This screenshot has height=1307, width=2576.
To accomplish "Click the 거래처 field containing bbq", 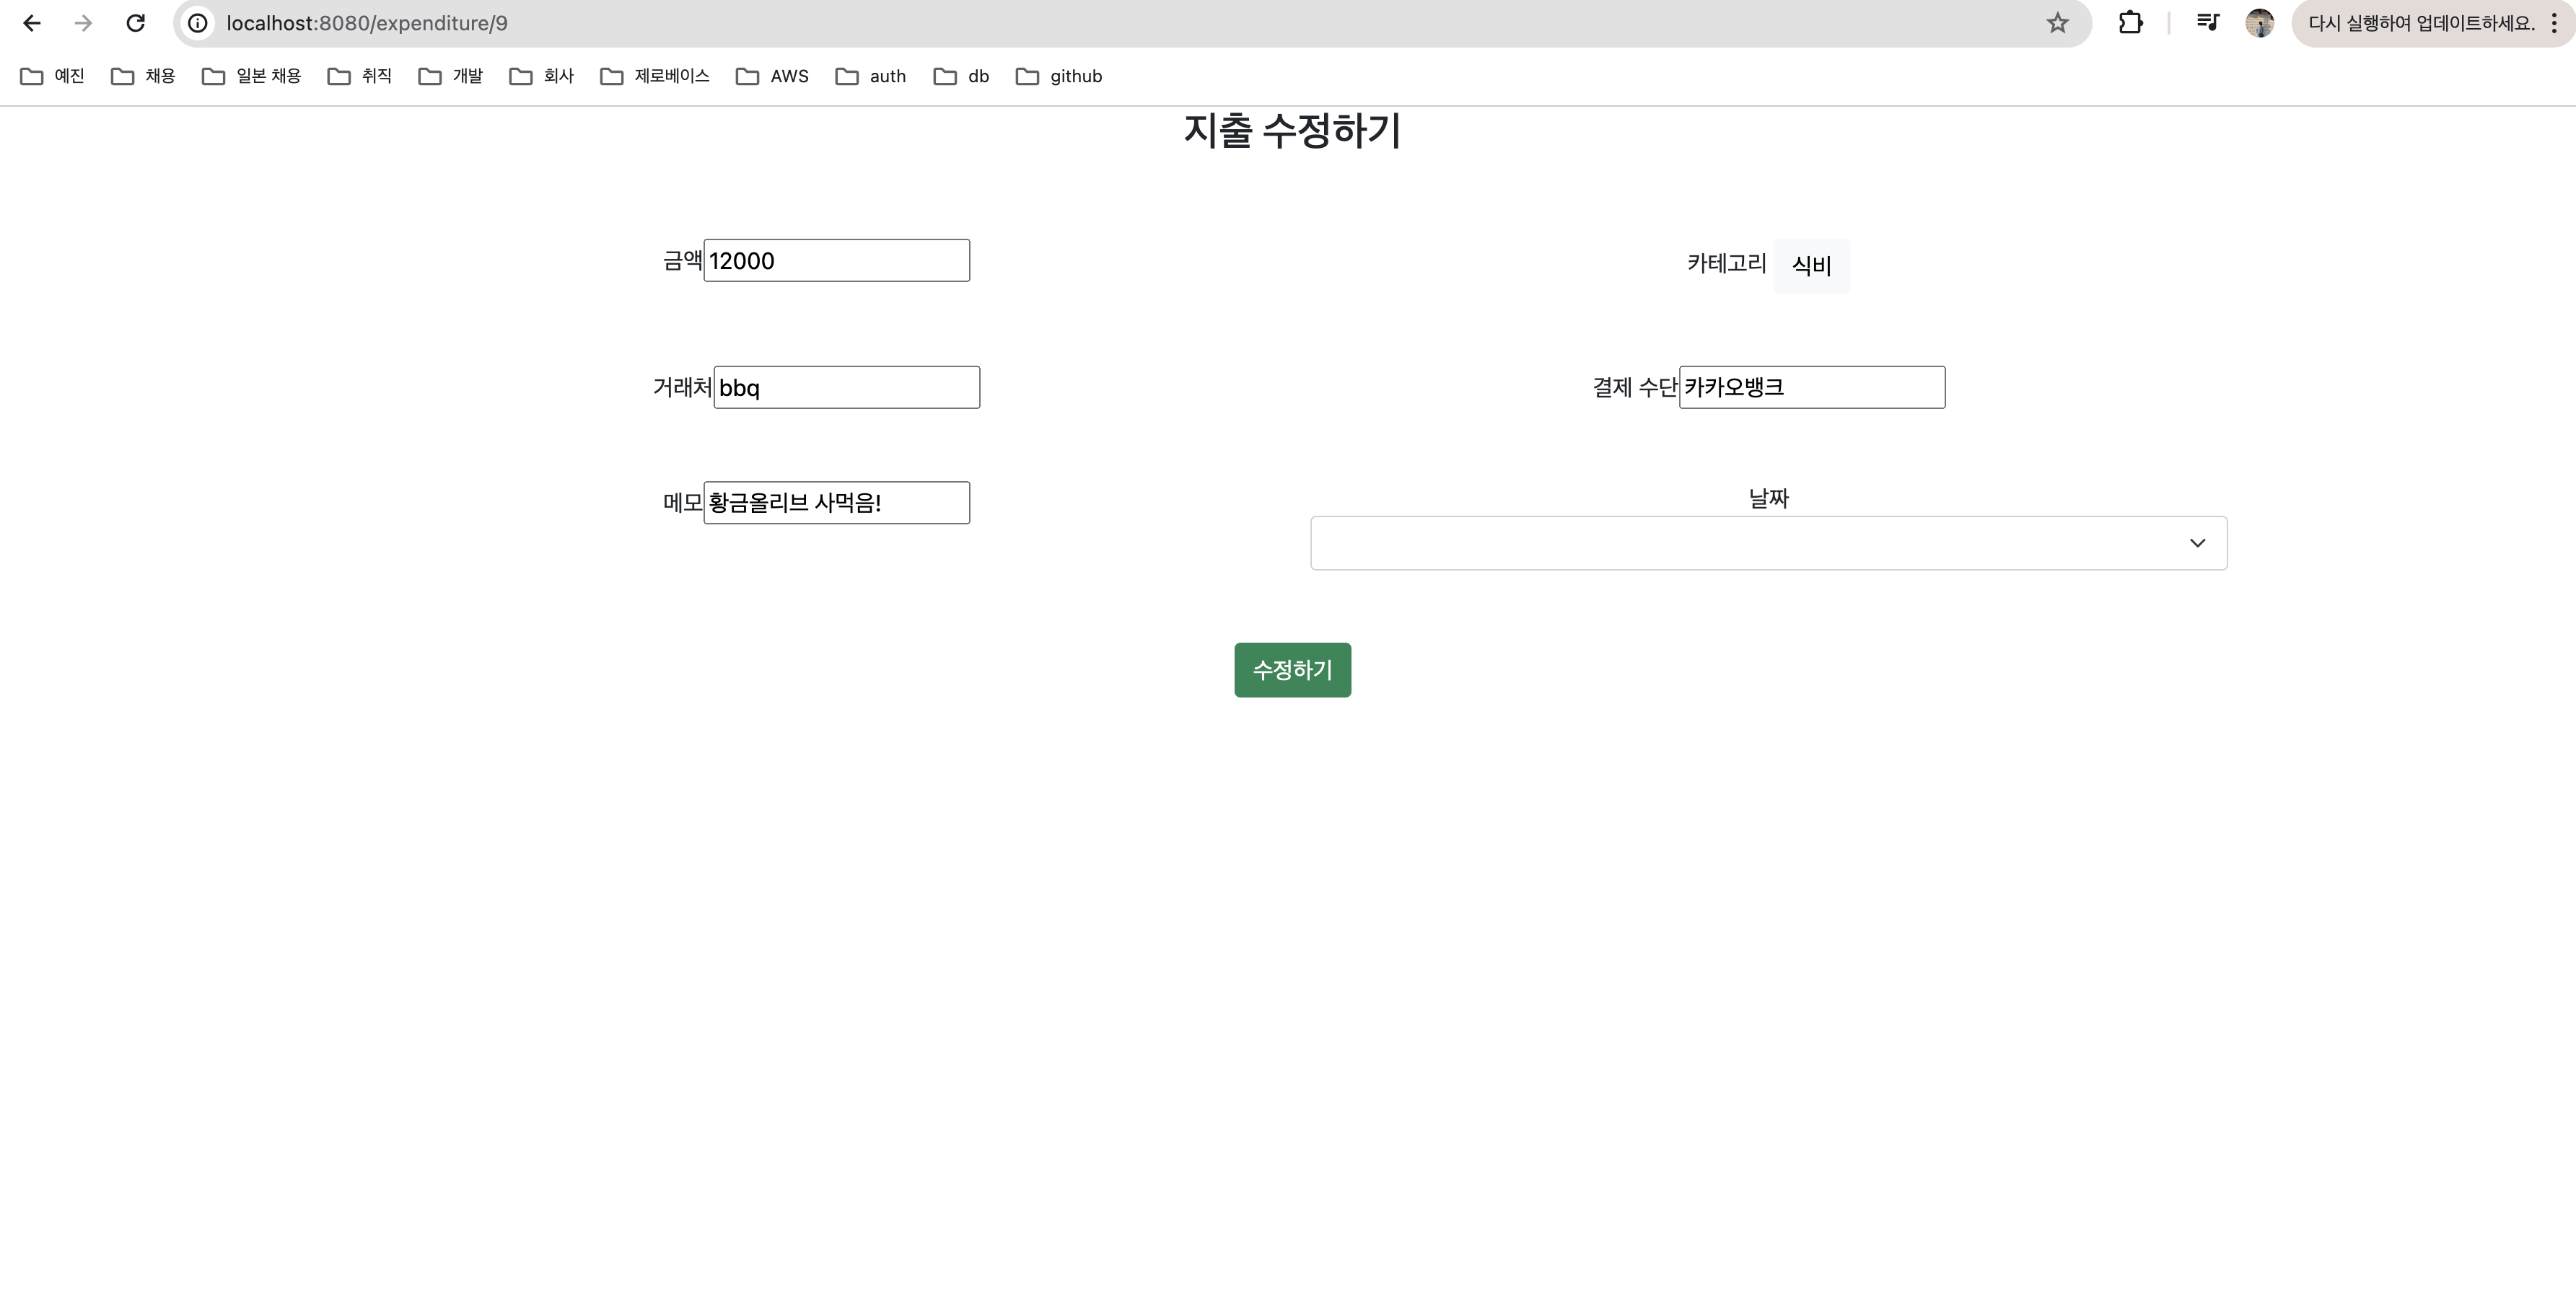I will tap(846, 388).
